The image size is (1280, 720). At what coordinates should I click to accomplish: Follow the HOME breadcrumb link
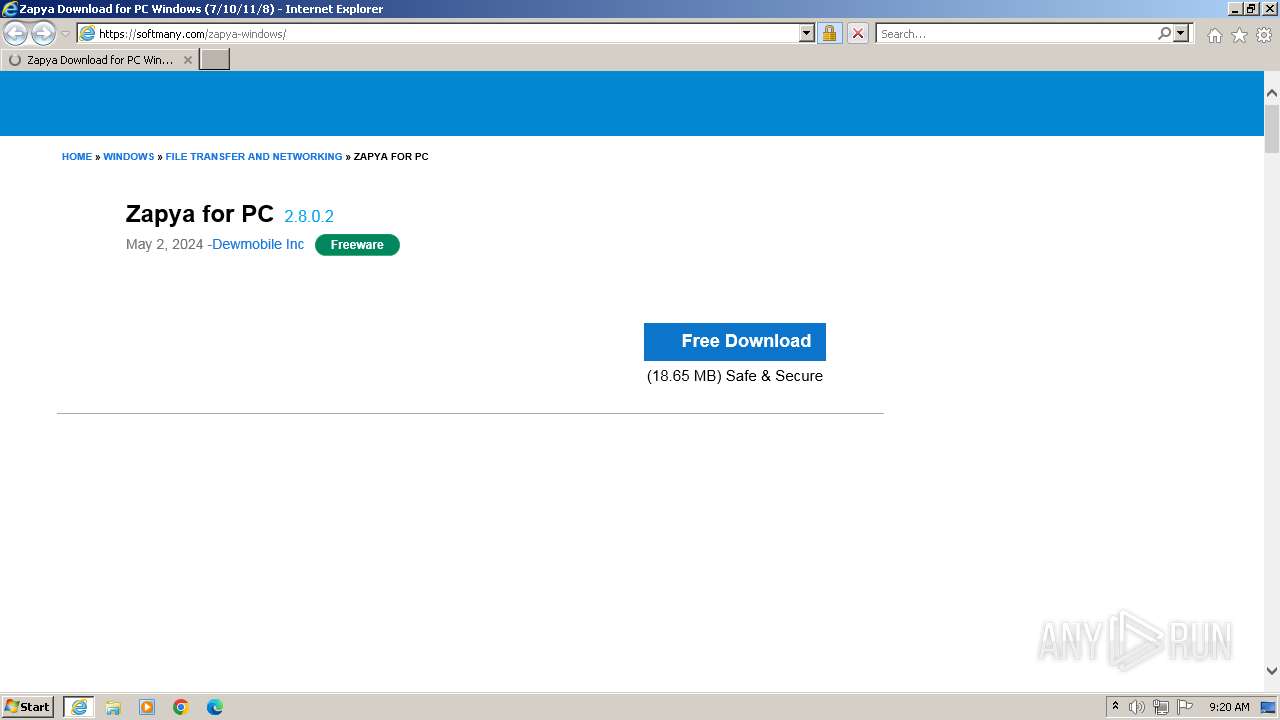pyautogui.click(x=77, y=157)
